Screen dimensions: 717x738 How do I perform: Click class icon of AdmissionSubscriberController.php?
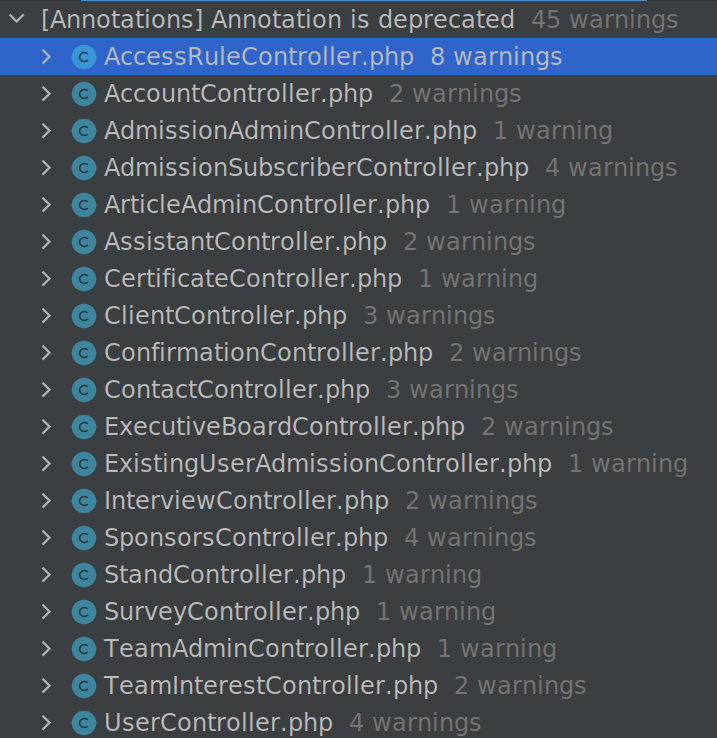(x=84, y=168)
